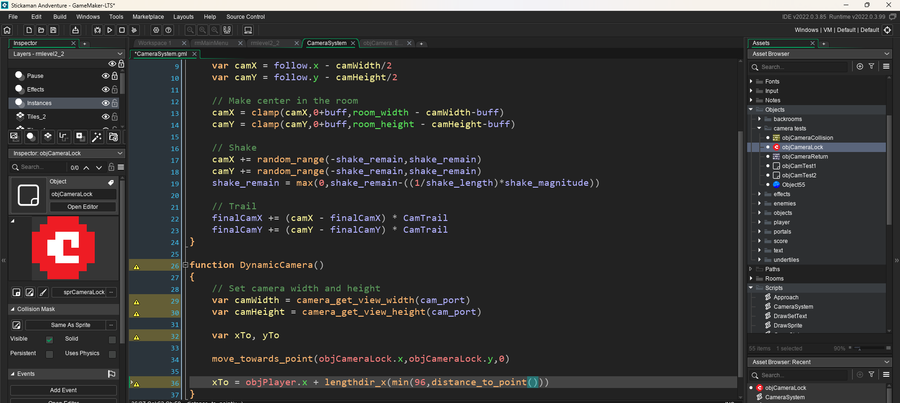Toggle lock on the Pause layer
The width and height of the screenshot is (900, 403).
click(x=115, y=76)
